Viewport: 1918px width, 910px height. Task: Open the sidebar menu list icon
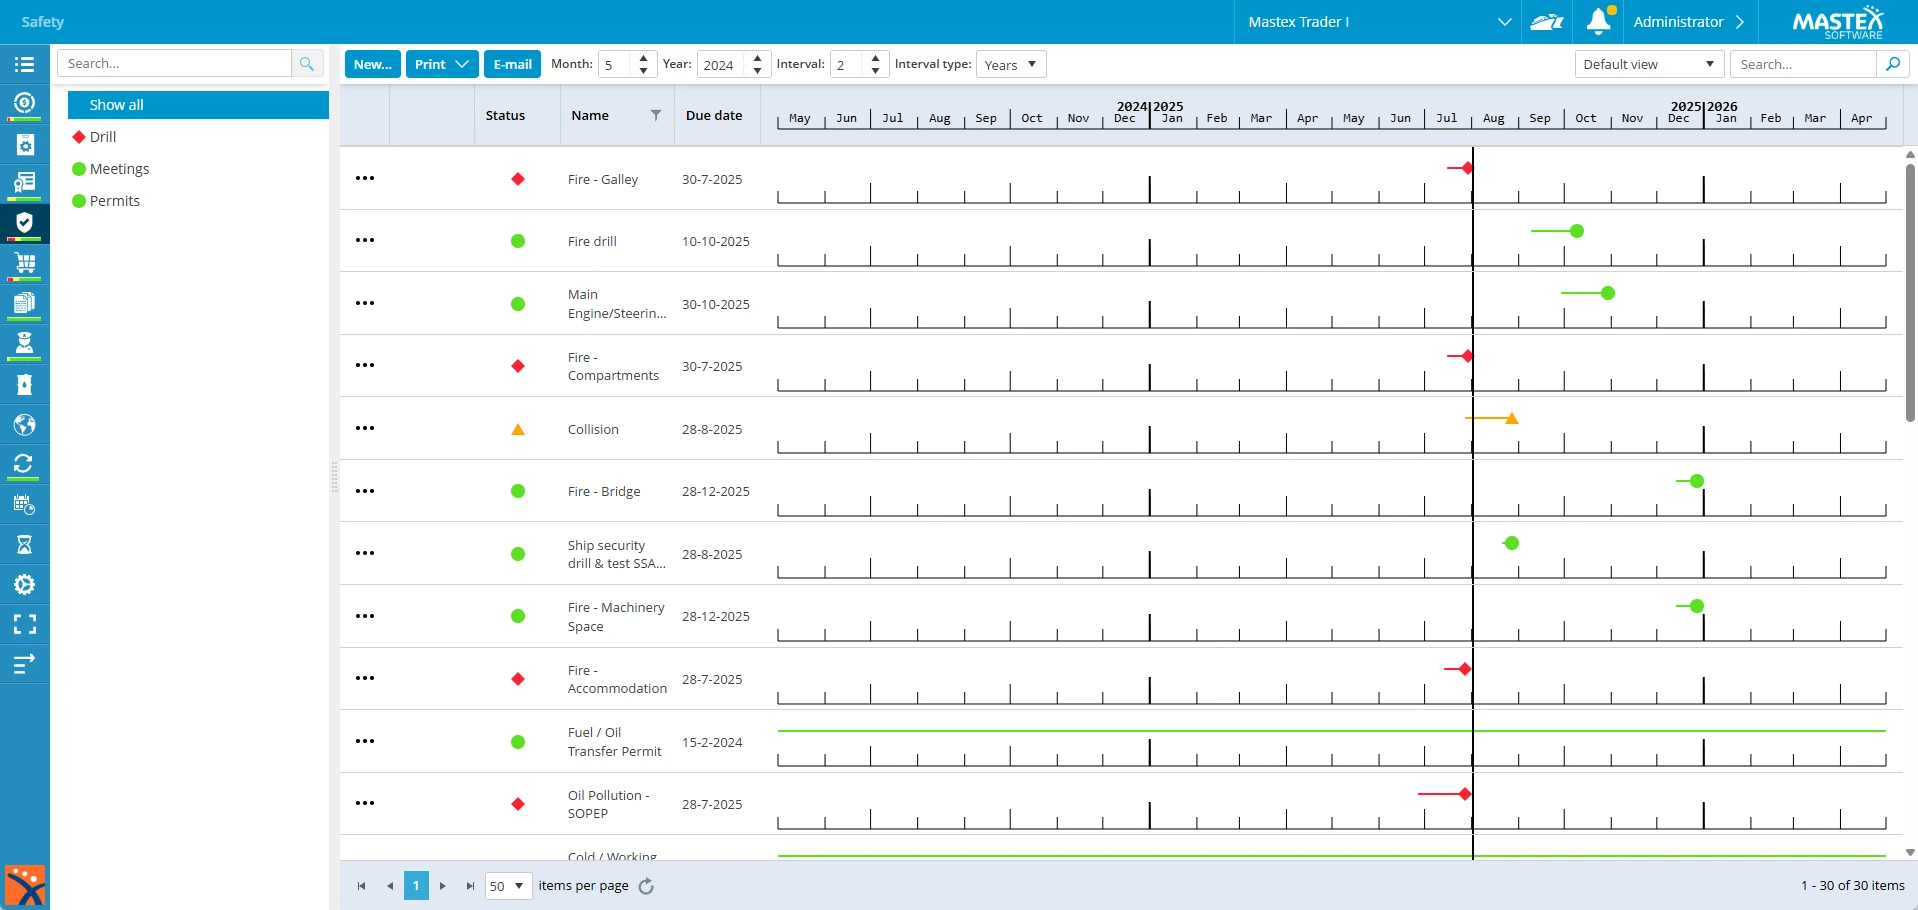[x=24, y=64]
